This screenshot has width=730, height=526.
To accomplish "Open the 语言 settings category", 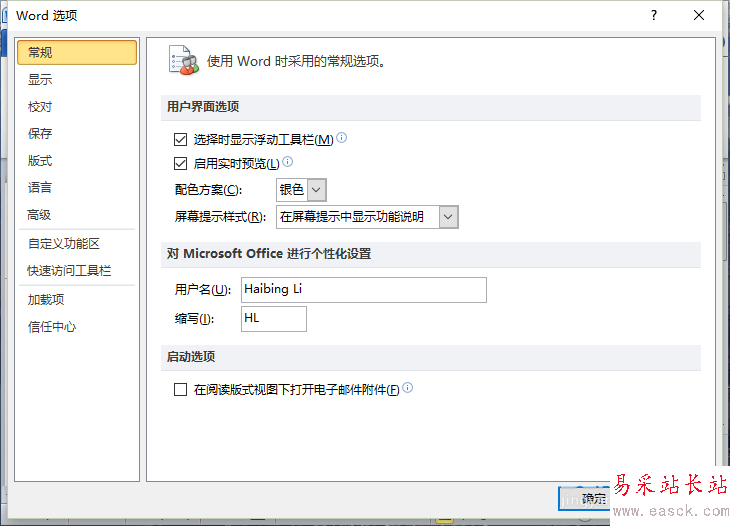I will tap(40, 188).
